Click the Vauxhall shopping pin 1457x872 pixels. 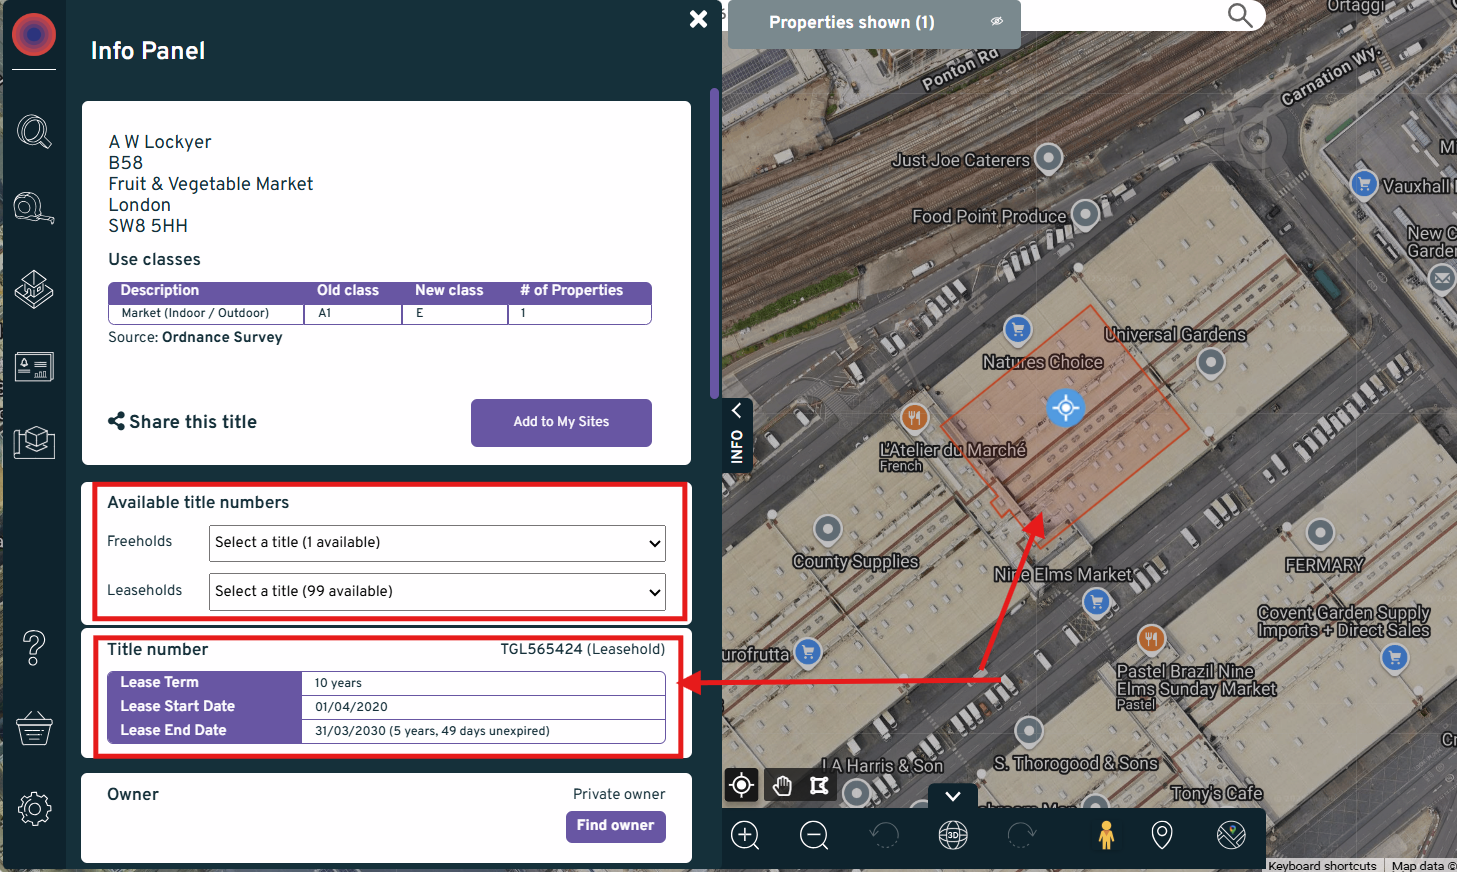[1364, 183]
